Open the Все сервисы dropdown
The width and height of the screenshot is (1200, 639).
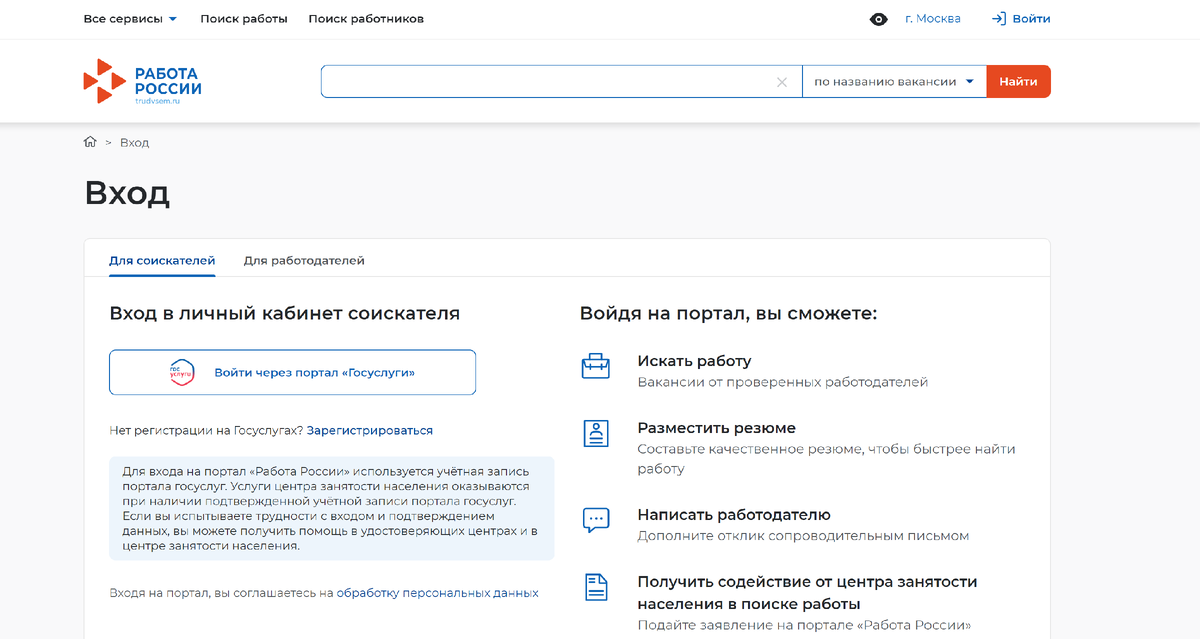(130, 19)
